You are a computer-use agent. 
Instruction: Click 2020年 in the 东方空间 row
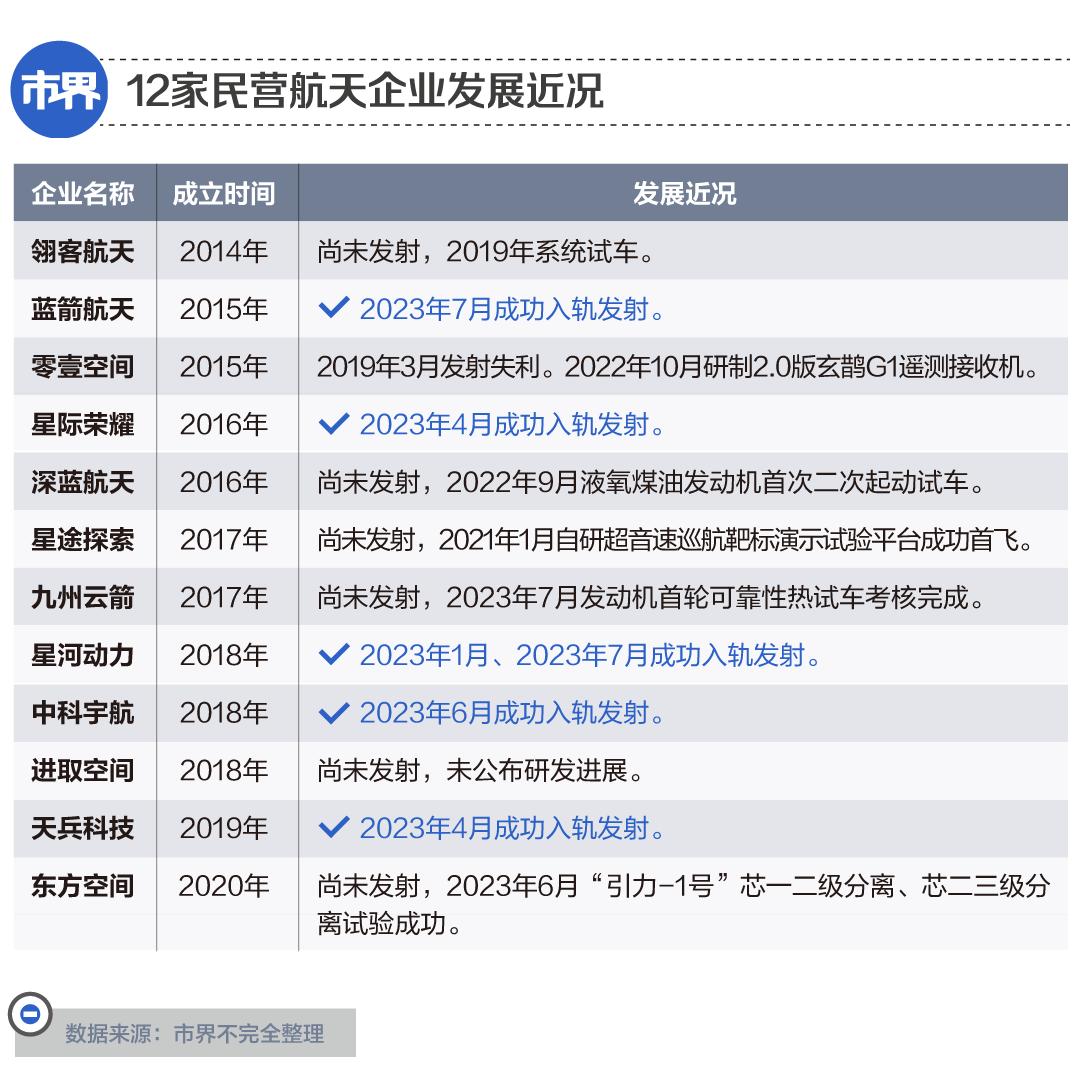(x=224, y=886)
